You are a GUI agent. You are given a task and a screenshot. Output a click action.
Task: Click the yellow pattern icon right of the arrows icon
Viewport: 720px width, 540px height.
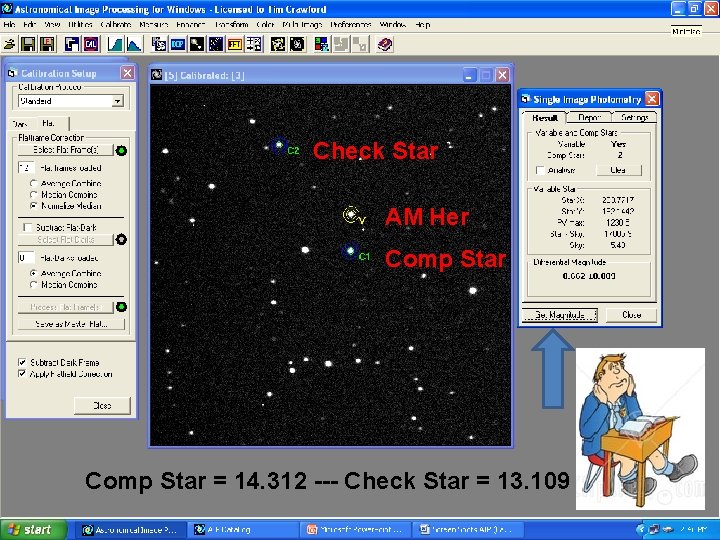click(278, 45)
